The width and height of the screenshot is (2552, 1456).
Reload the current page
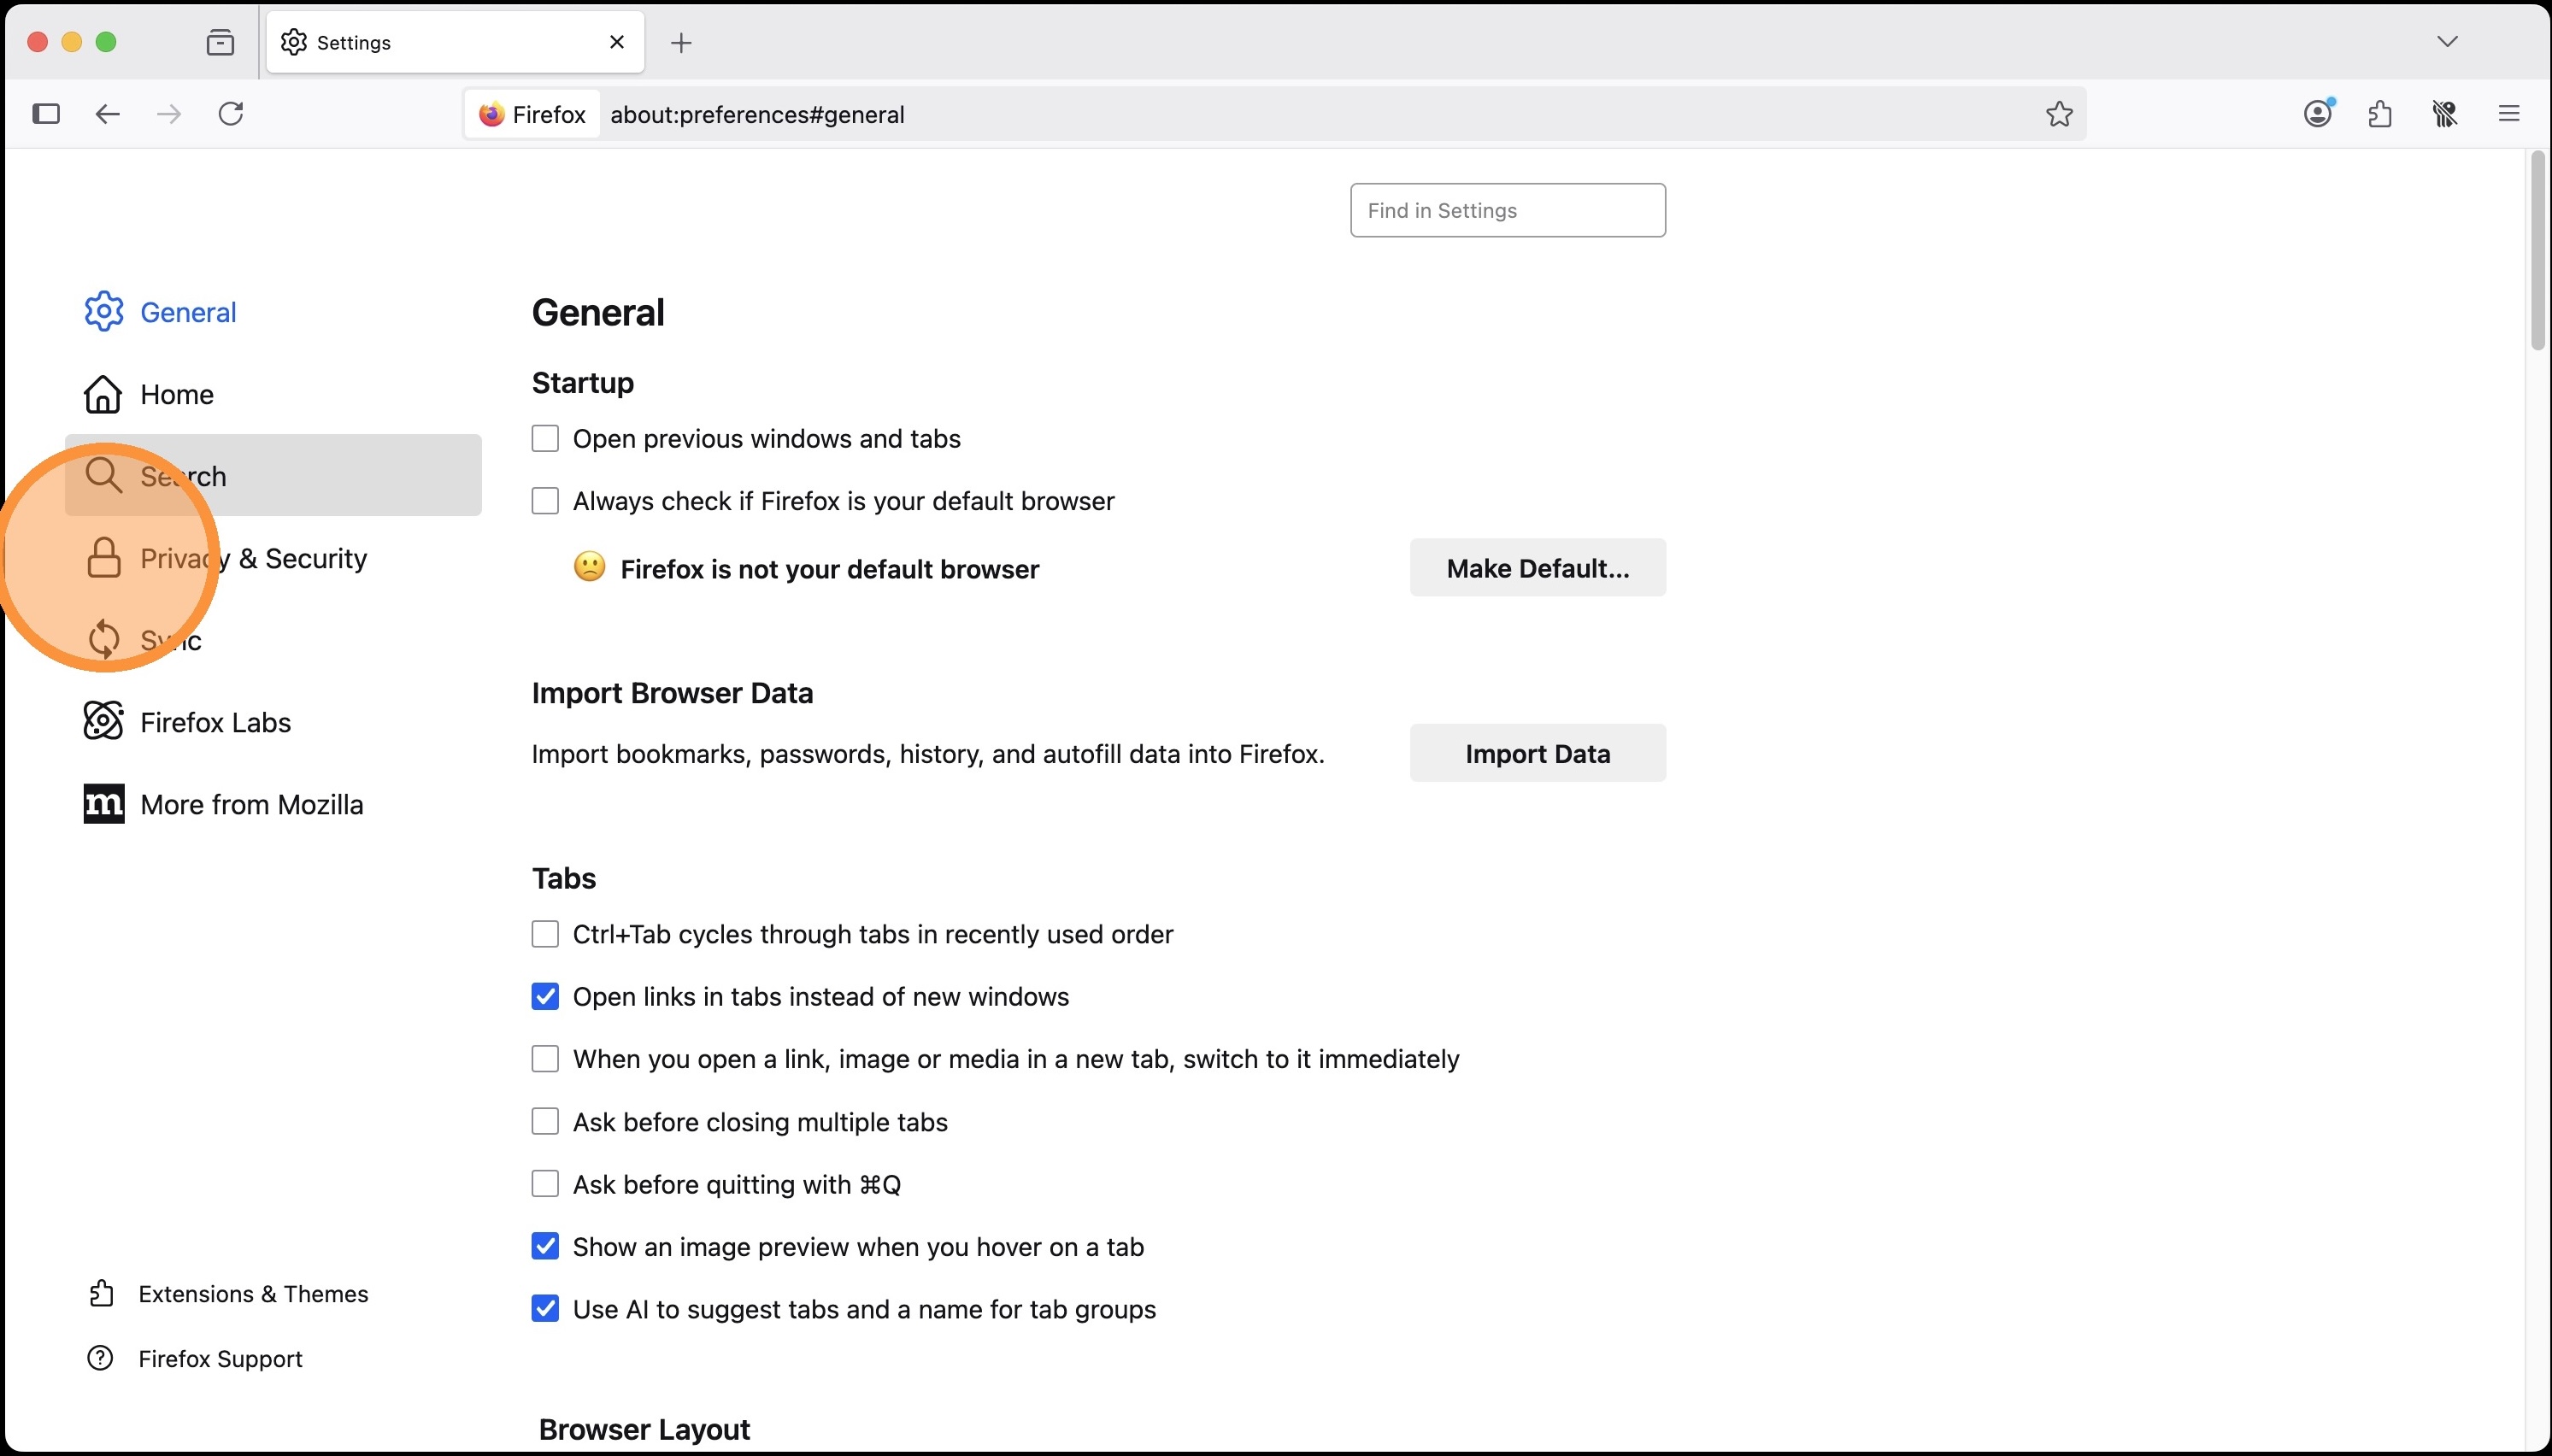[231, 114]
